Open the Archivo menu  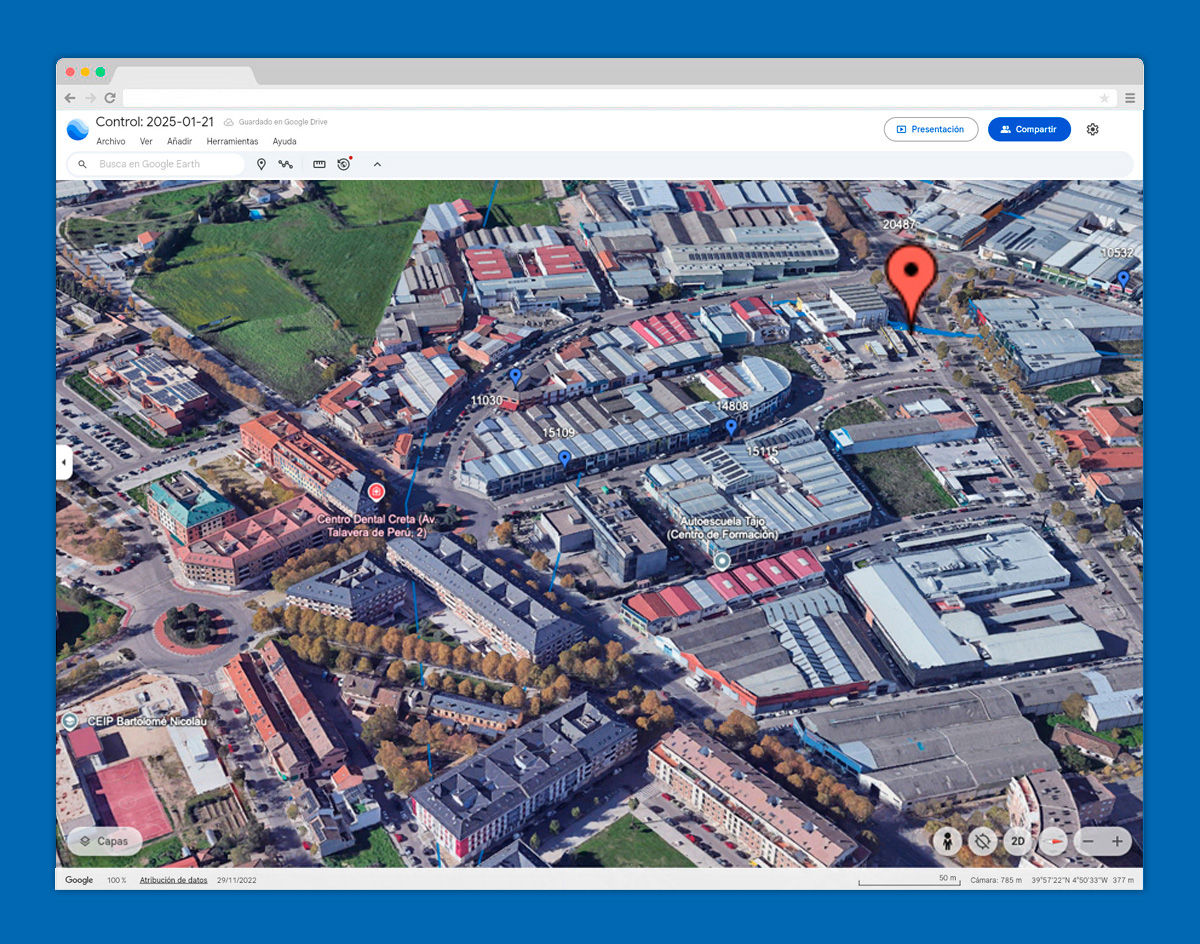(x=111, y=142)
